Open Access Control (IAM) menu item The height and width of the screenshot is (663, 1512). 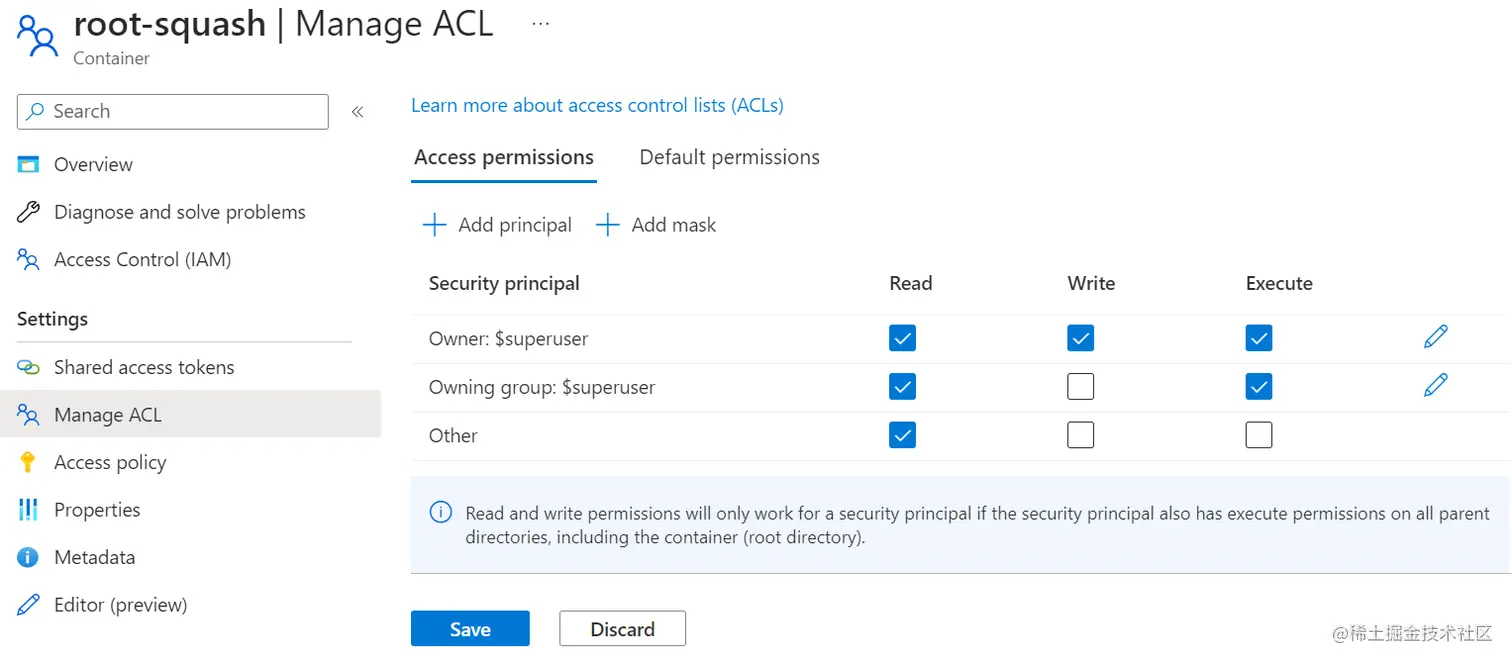click(142, 260)
